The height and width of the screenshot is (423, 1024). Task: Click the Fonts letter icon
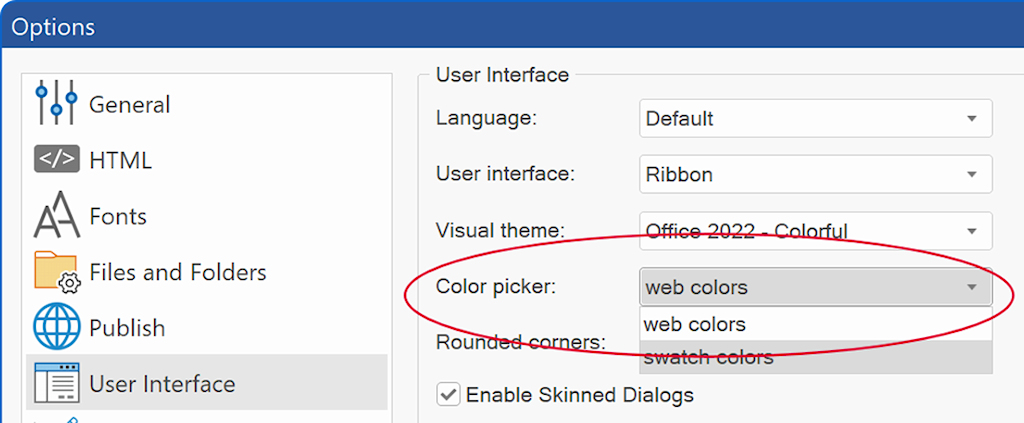tap(57, 215)
